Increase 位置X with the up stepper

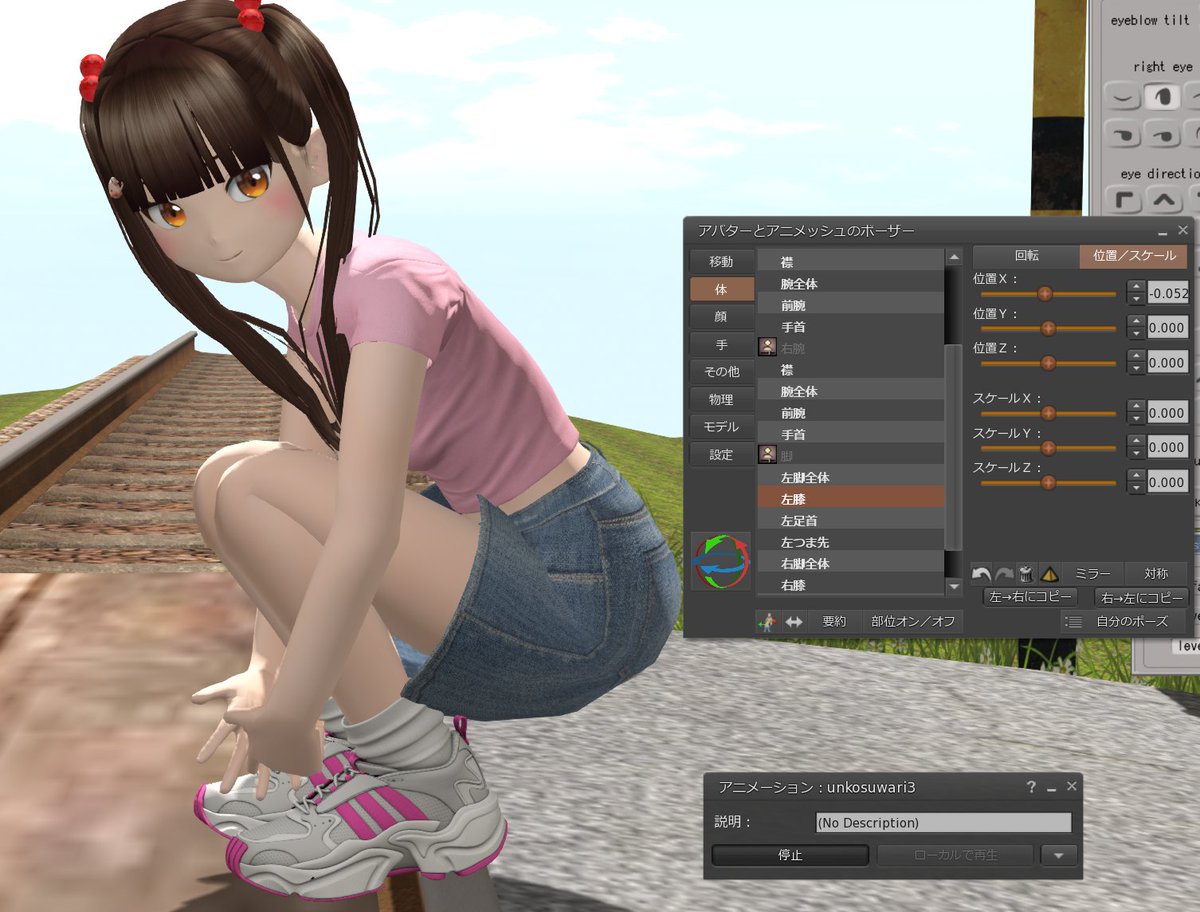(x=1136, y=288)
